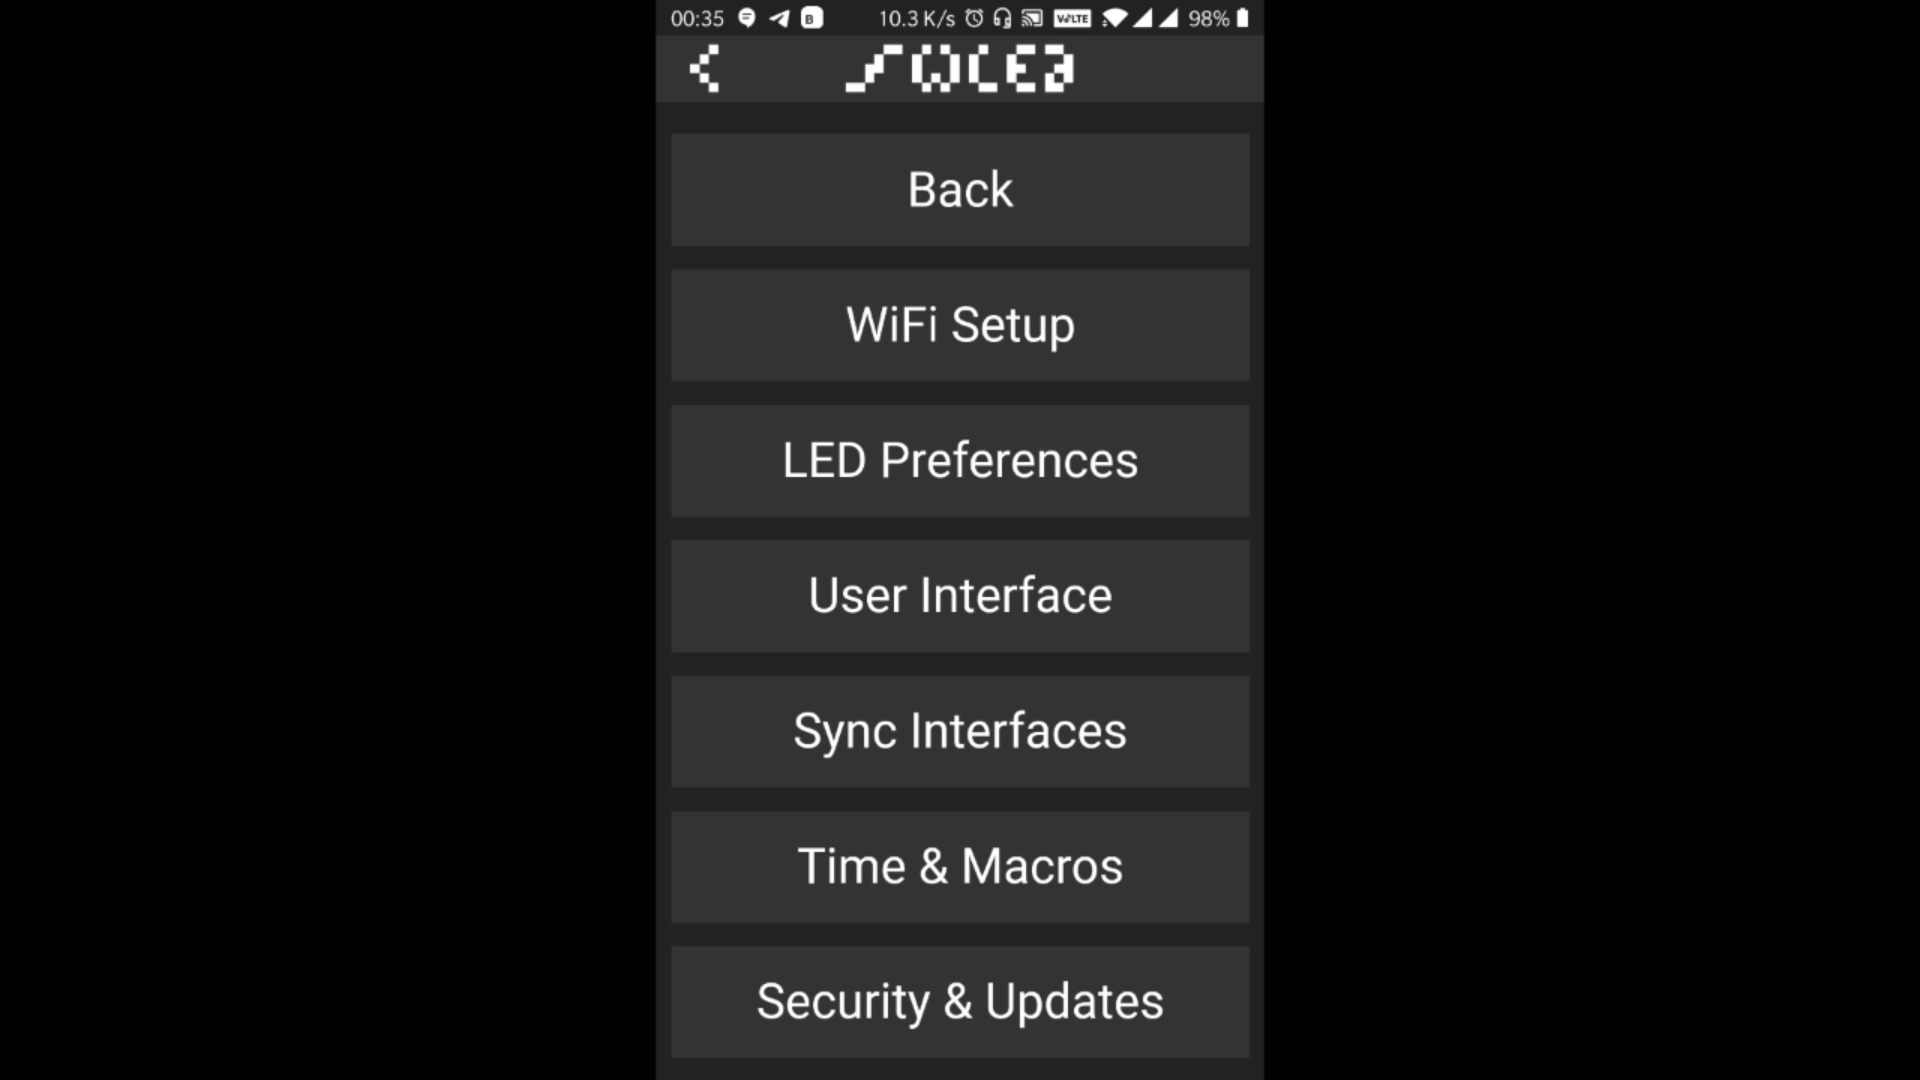Toggle LED Preferences visibility
Image resolution: width=1920 pixels, height=1080 pixels.
click(x=960, y=460)
